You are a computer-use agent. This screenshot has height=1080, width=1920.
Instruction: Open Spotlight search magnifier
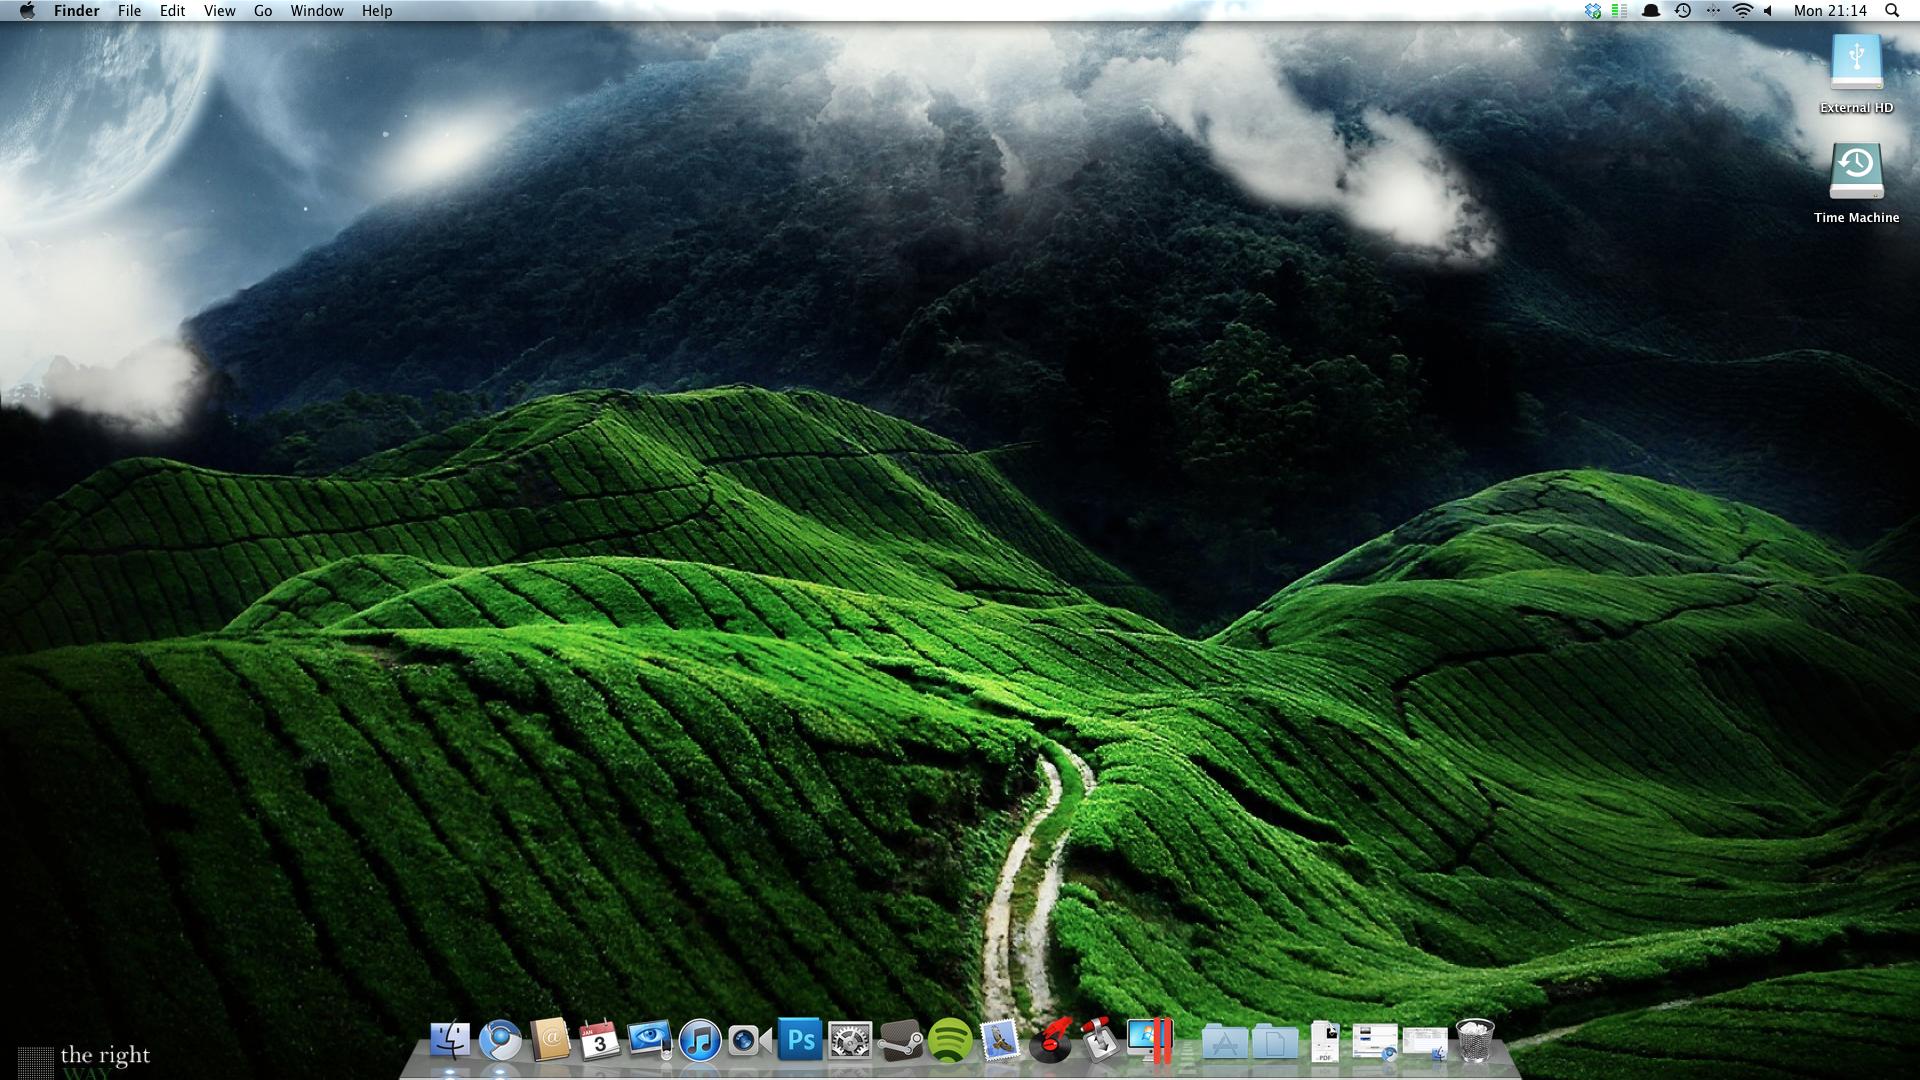(1892, 11)
